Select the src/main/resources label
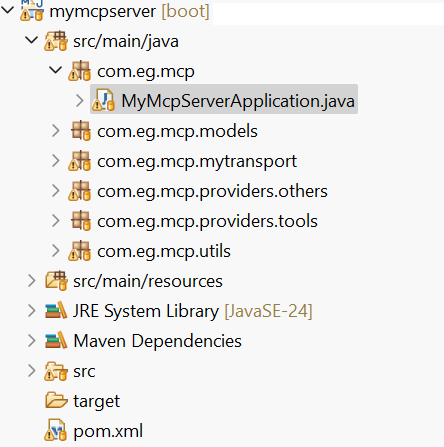Image resolution: width=444 pixels, height=447 pixels. [148, 281]
